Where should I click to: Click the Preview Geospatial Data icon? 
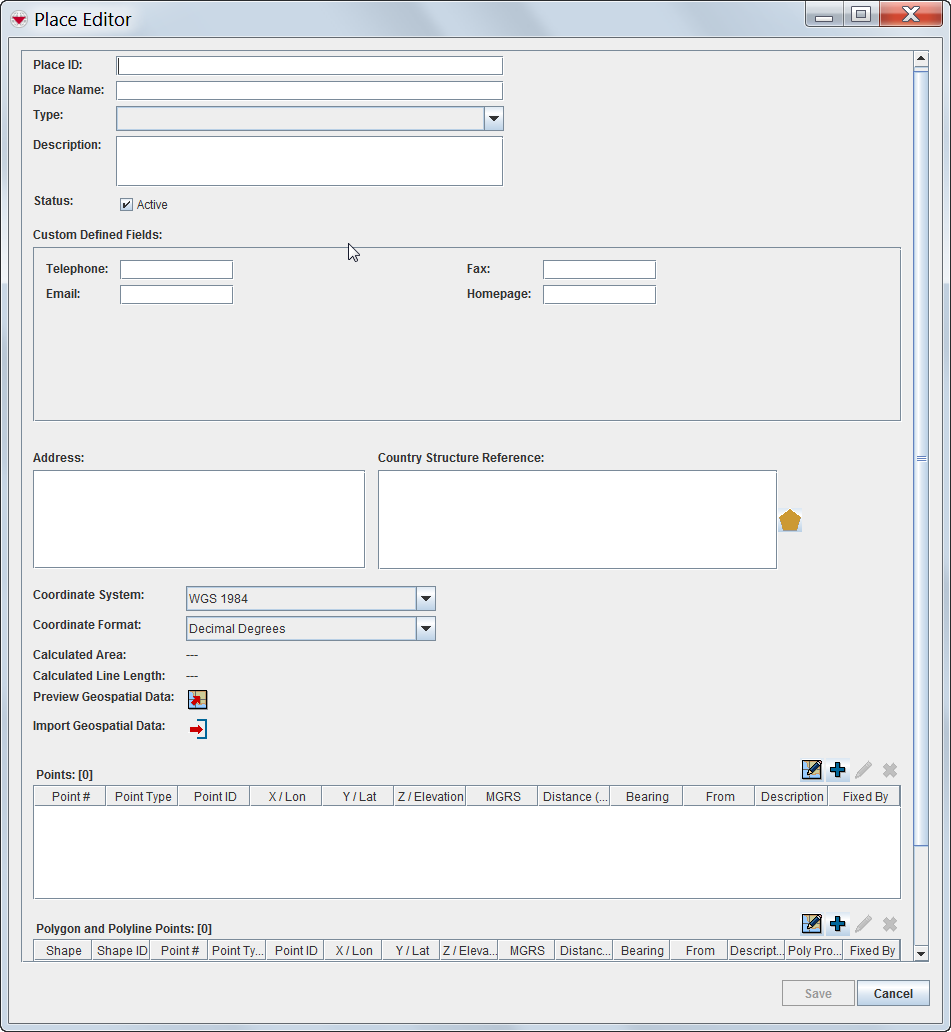[x=198, y=699]
